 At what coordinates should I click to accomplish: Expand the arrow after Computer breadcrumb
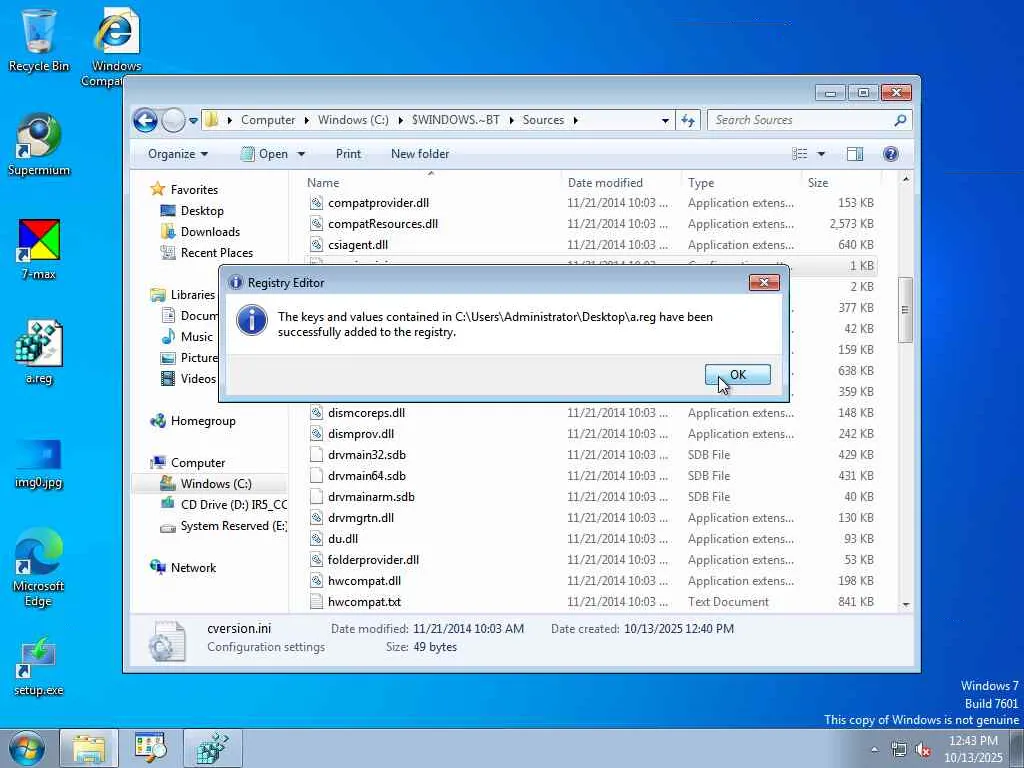coord(306,120)
